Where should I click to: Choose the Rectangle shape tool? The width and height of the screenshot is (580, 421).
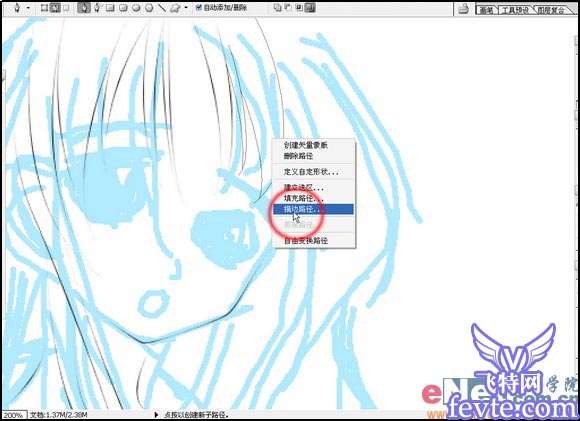(110, 8)
